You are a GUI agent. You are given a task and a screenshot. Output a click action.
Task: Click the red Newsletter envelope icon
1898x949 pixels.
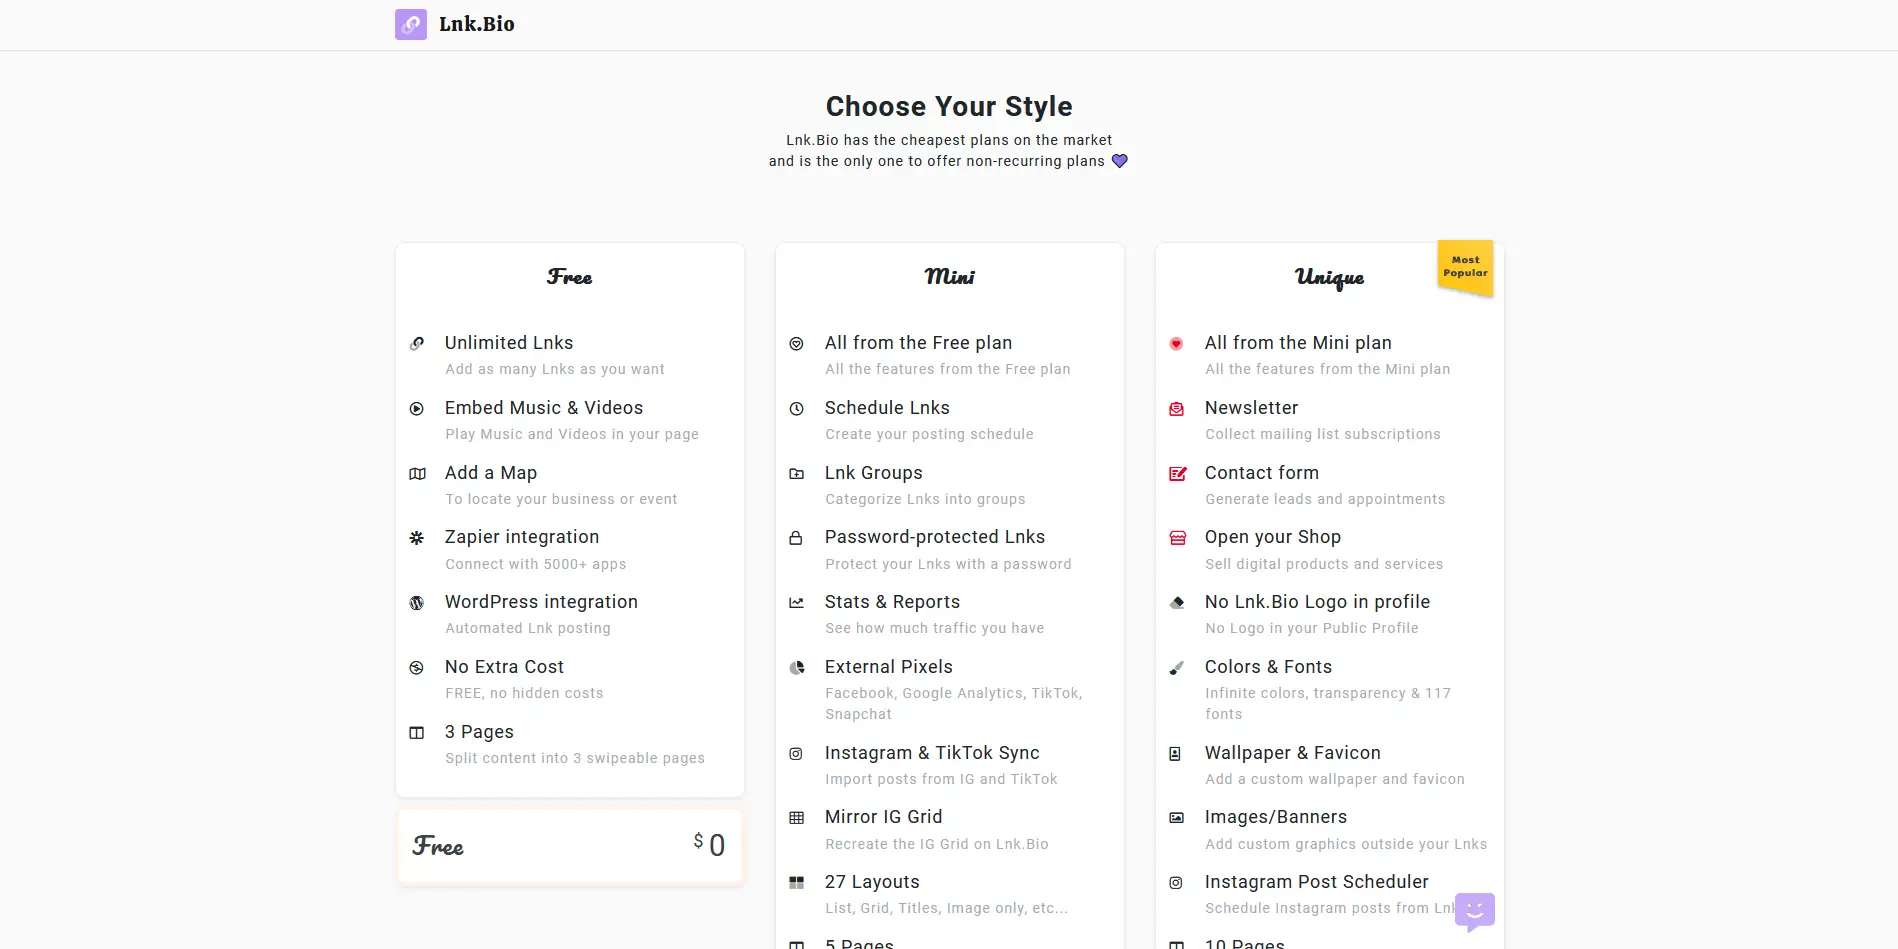pyautogui.click(x=1177, y=409)
